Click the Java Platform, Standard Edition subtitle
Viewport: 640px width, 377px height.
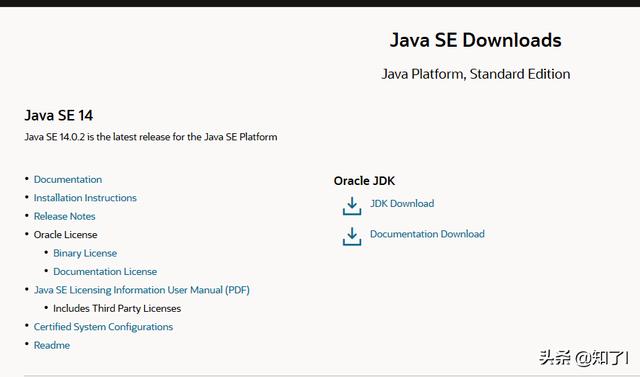coord(476,74)
